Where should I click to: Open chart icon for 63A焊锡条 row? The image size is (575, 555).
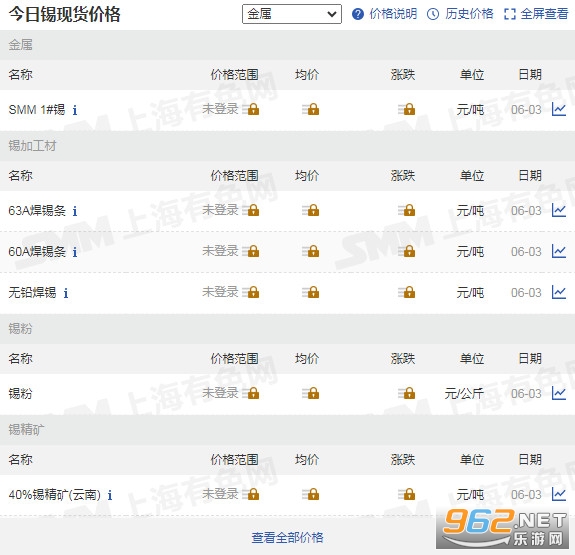(559, 211)
